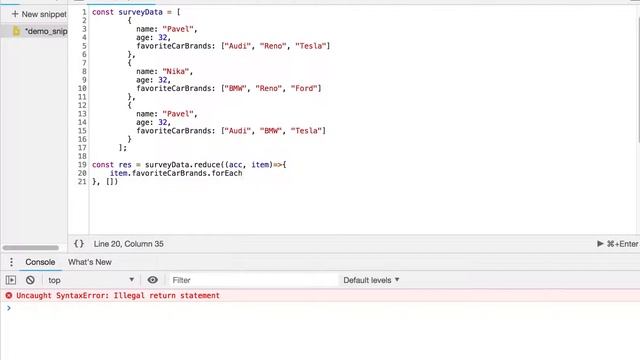Screen dimensions: 640x360
Task: Click the console prompt chevron
Action: click(9, 308)
